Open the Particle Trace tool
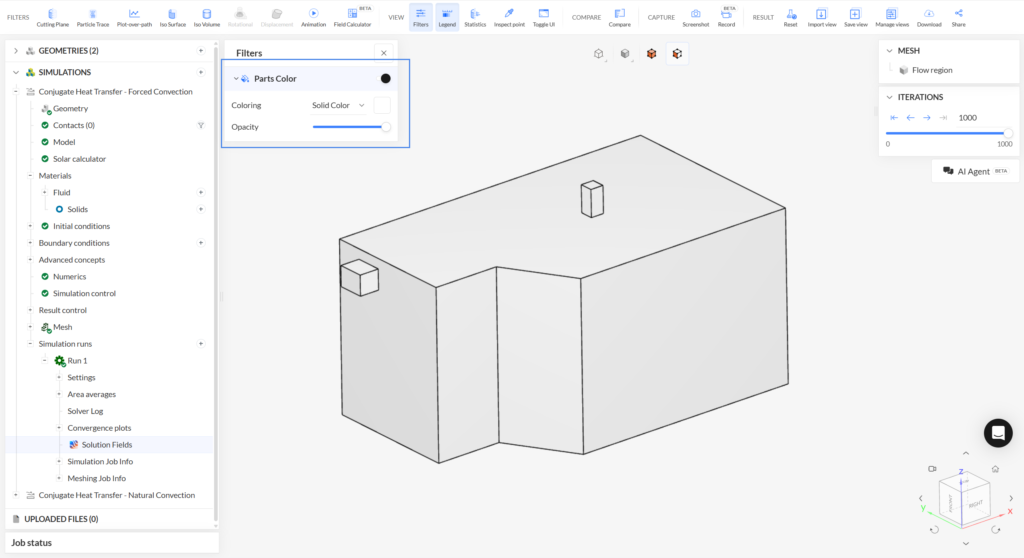This screenshot has width=1024, height=558. tap(93, 18)
